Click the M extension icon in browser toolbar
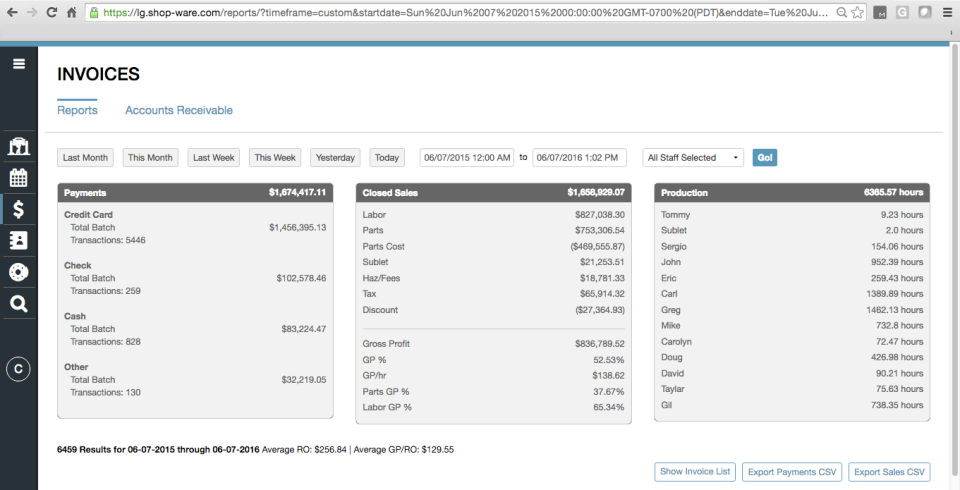960x490 pixels. pos(880,12)
